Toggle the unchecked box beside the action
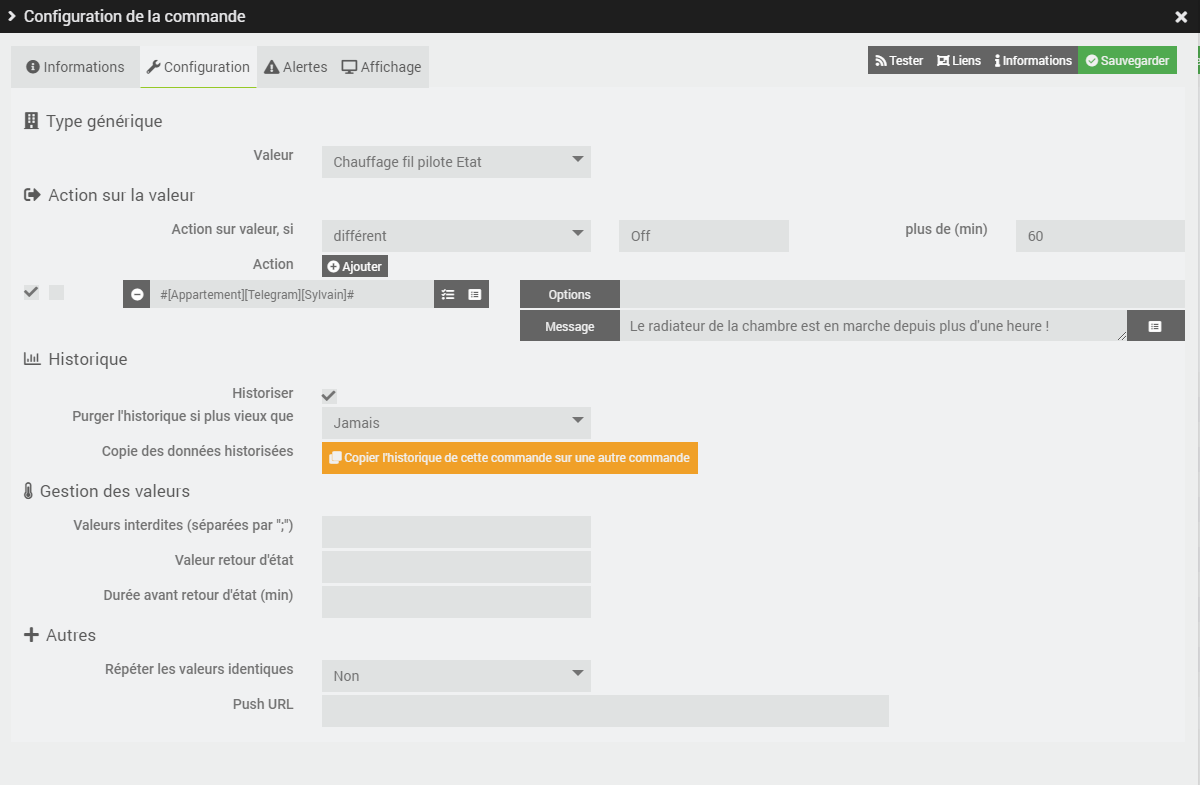1200x785 pixels. click(56, 292)
